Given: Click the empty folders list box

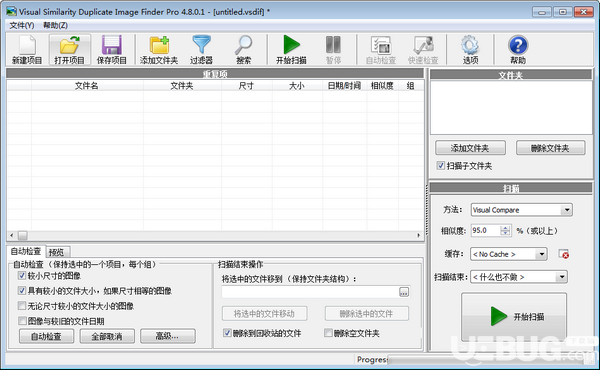Looking at the screenshot, I should (x=511, y=107).
